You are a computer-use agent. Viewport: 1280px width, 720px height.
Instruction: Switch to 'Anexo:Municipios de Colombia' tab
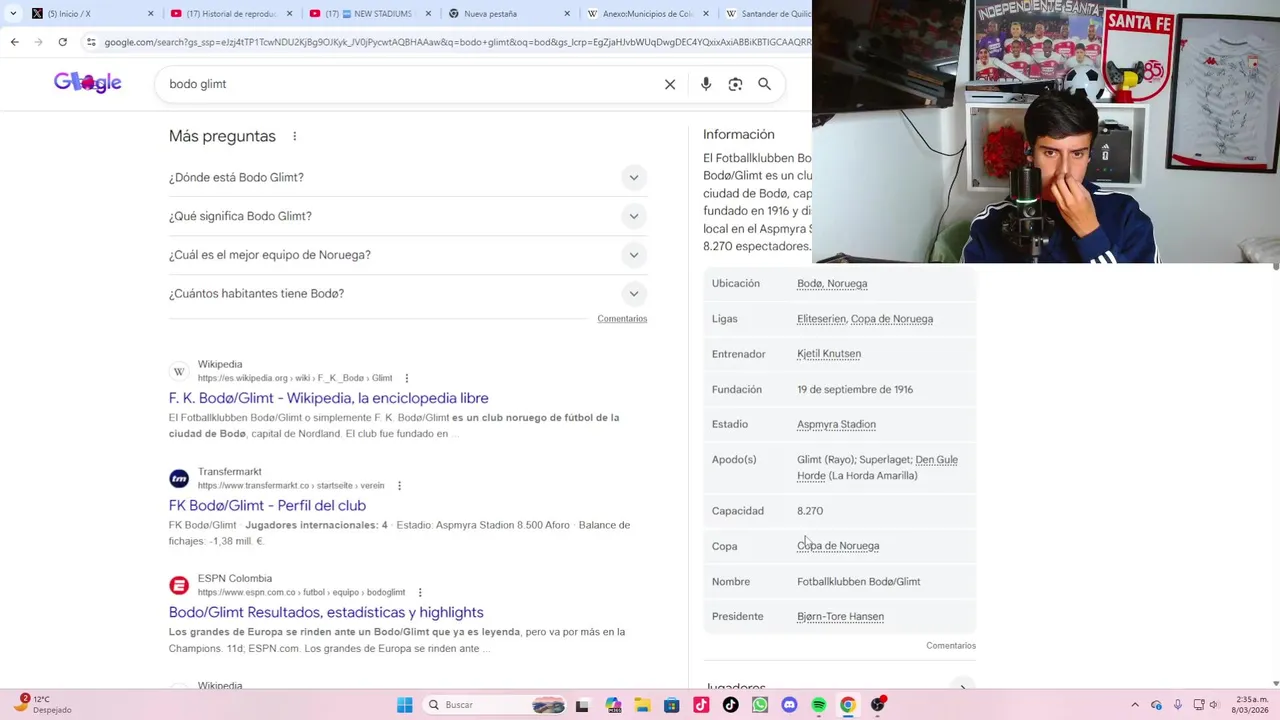coord(647,14)
